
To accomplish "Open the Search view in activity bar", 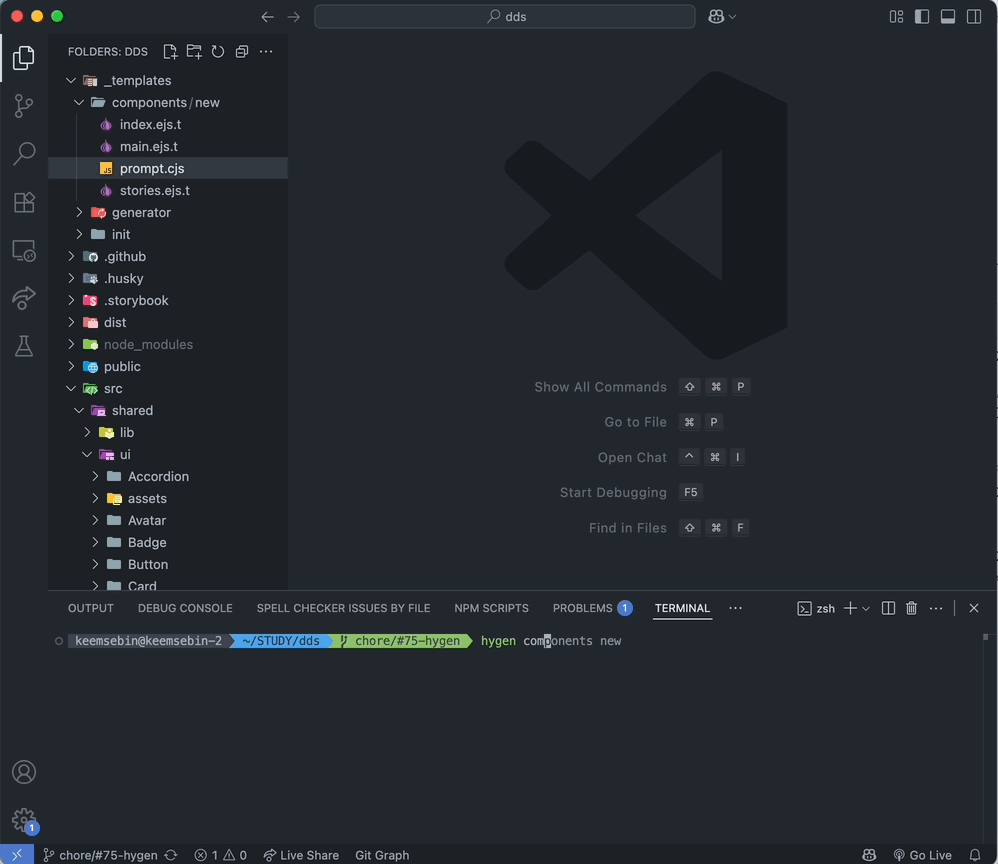I will pyautogui.click(x=24, y=153).
